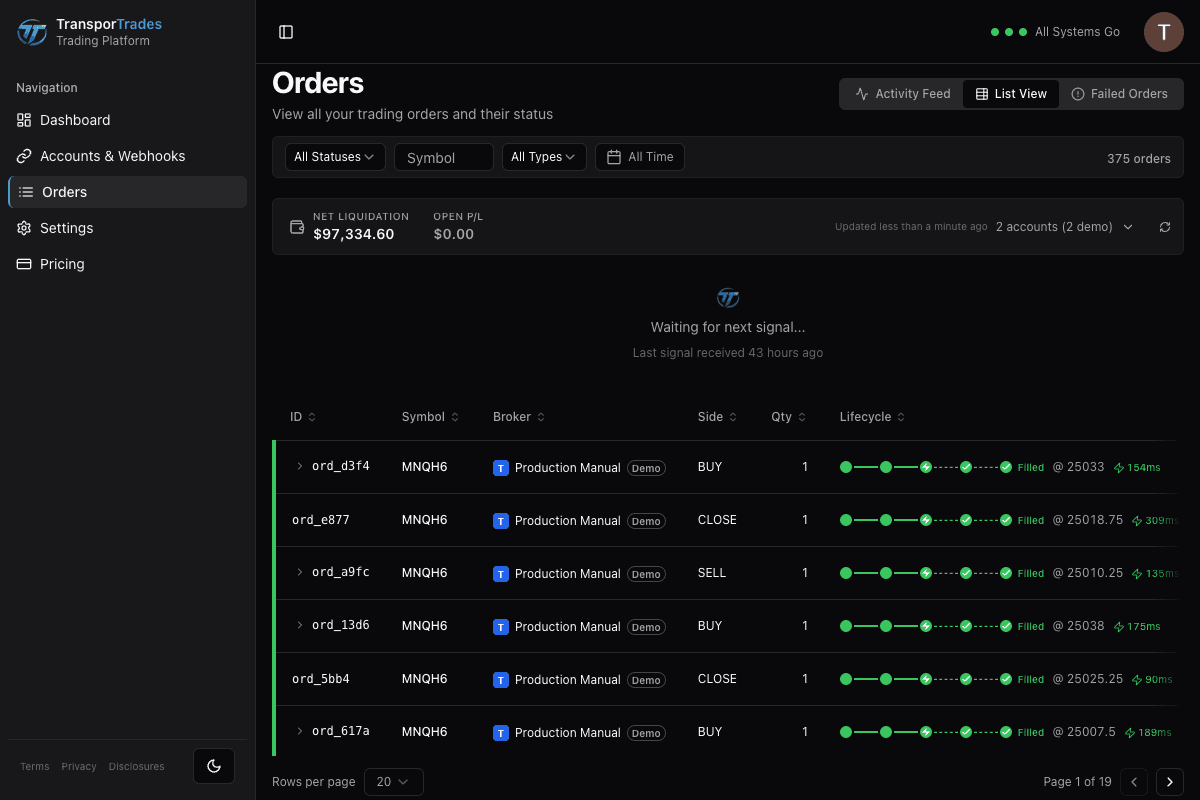Toggle the sidebar panel icon
This screenshot has width=1200, height=800.
pyautogui.click(x=286, y=32)
